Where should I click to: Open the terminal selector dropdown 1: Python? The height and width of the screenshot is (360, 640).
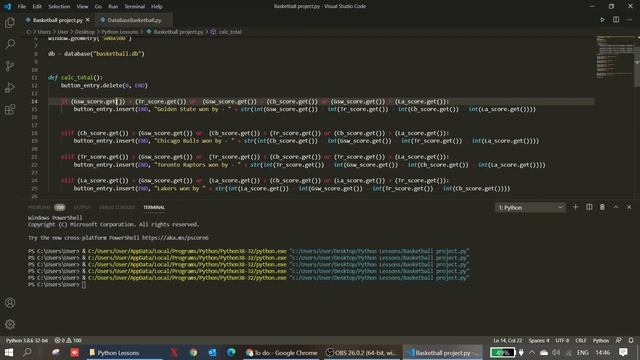pos(530,207)
